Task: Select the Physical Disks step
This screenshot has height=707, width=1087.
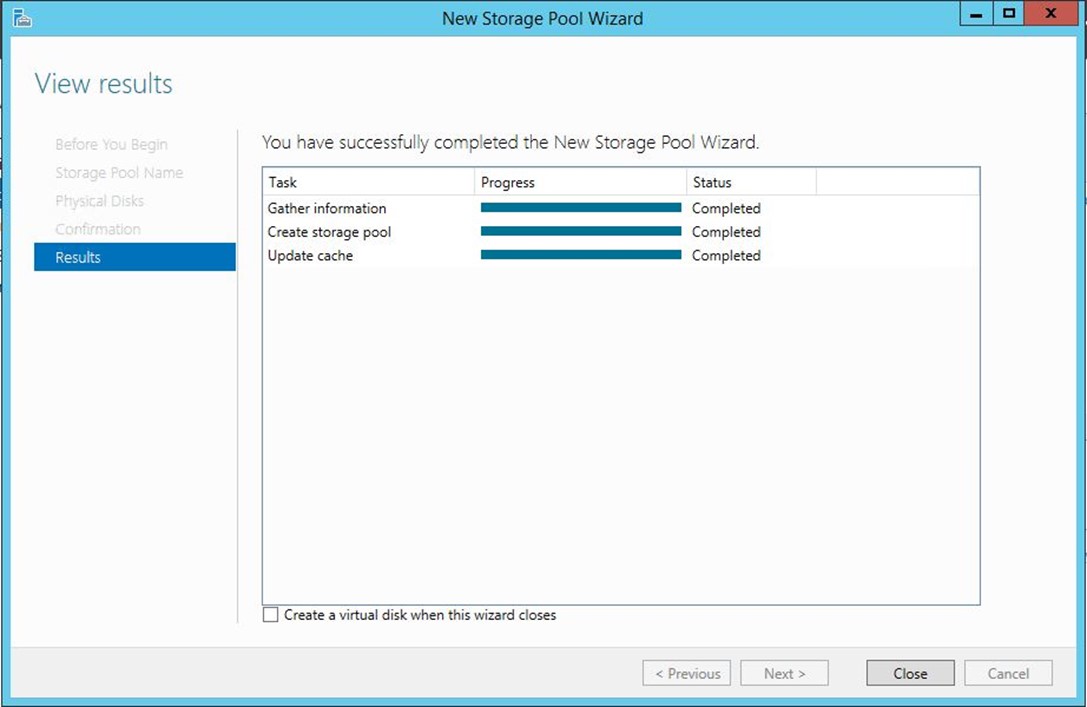Action: tap(99, 201)
